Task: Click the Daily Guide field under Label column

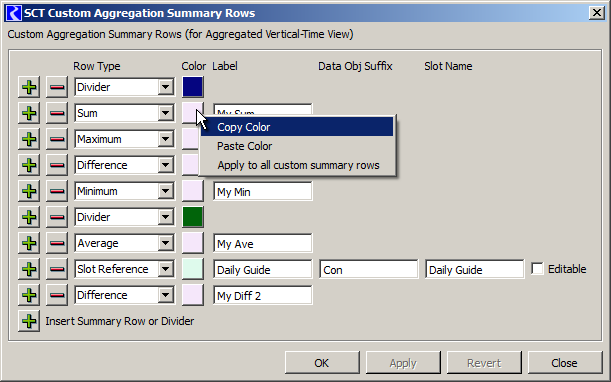Action: pos(263,269)
